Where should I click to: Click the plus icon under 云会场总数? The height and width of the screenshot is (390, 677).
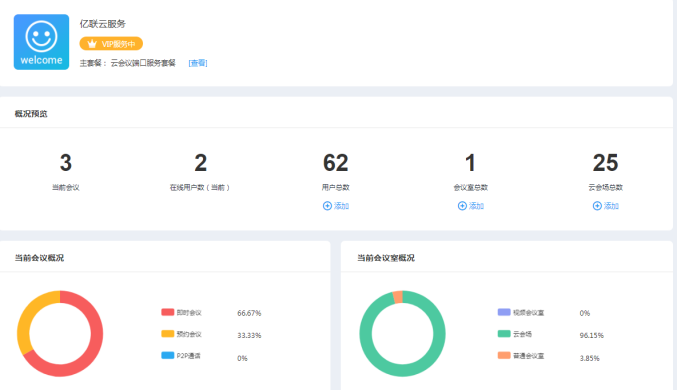pos(597,206)
